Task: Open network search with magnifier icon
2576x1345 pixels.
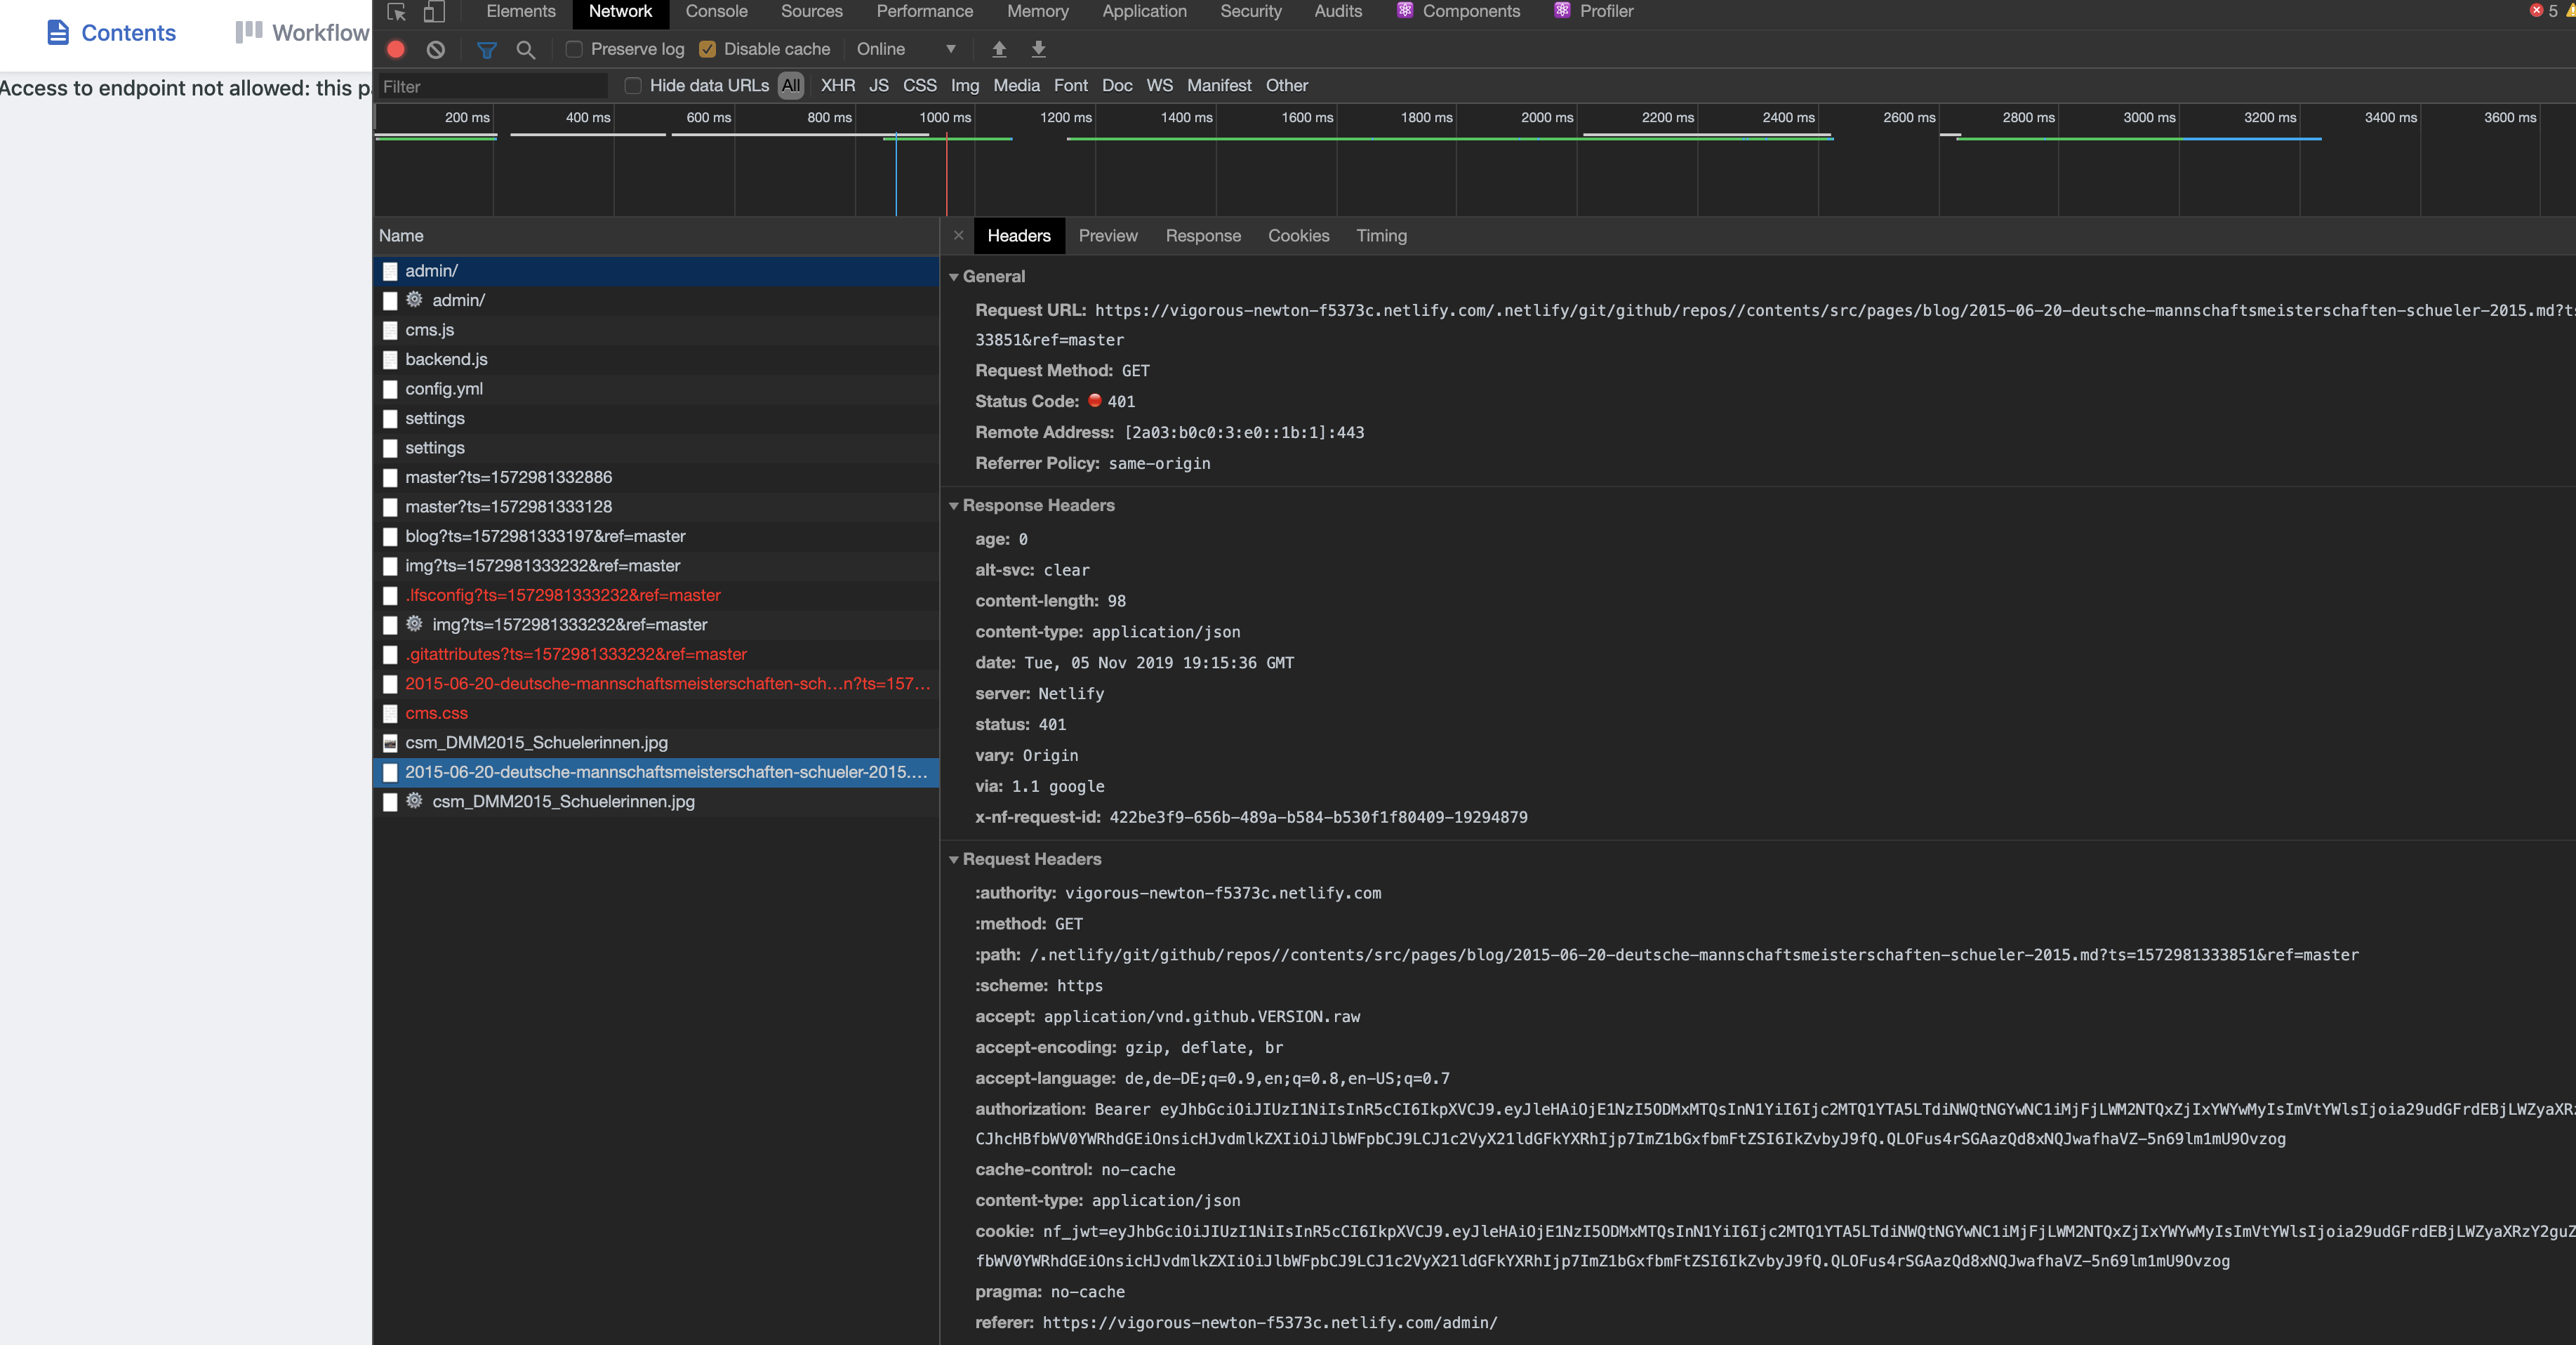Action: (x=525, y=49)
